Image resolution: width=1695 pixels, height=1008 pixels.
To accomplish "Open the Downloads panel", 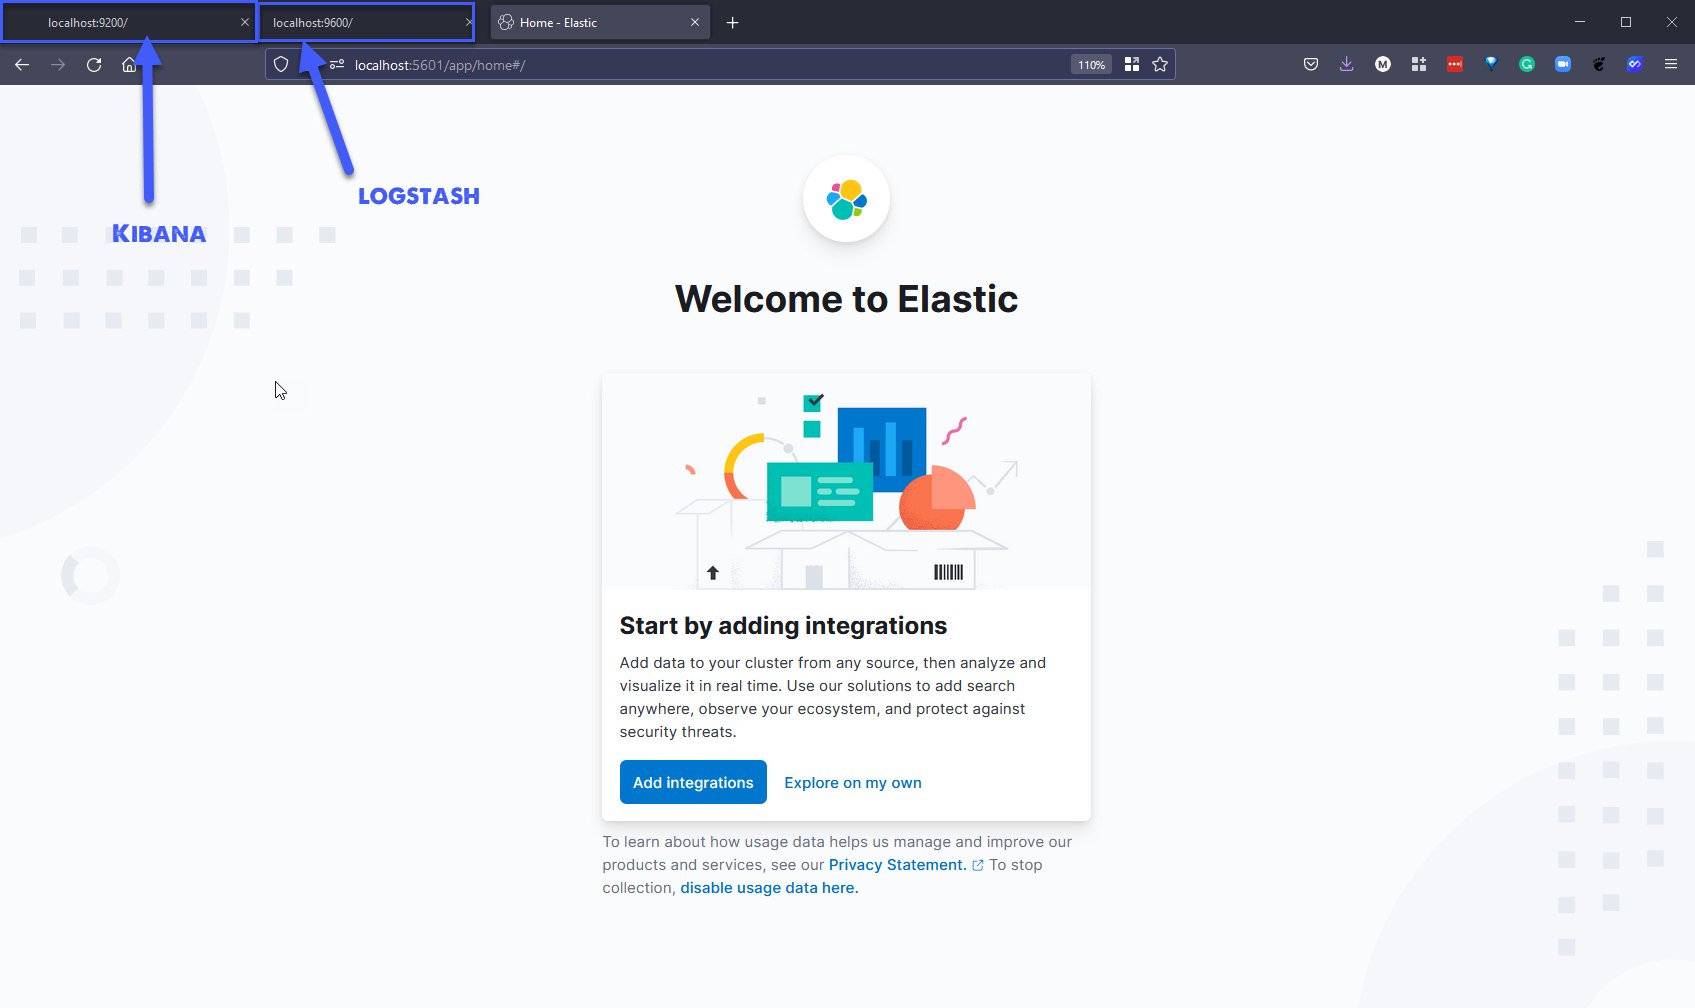I will pos(1346,65).
